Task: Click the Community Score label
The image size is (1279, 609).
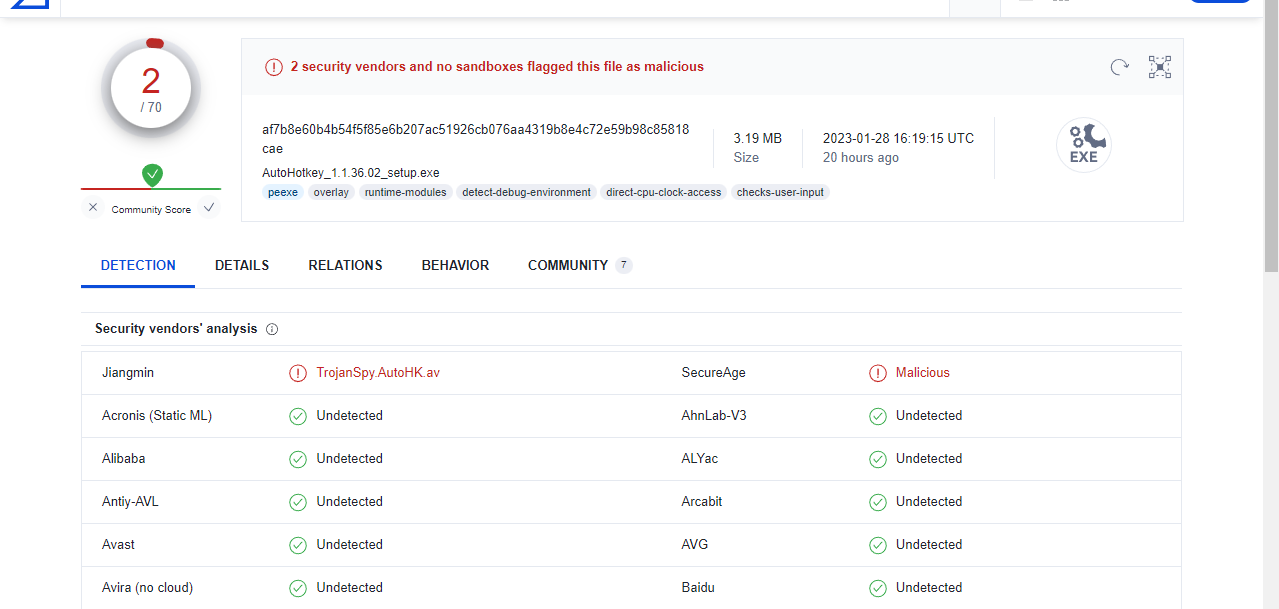Action: (151, 209)
